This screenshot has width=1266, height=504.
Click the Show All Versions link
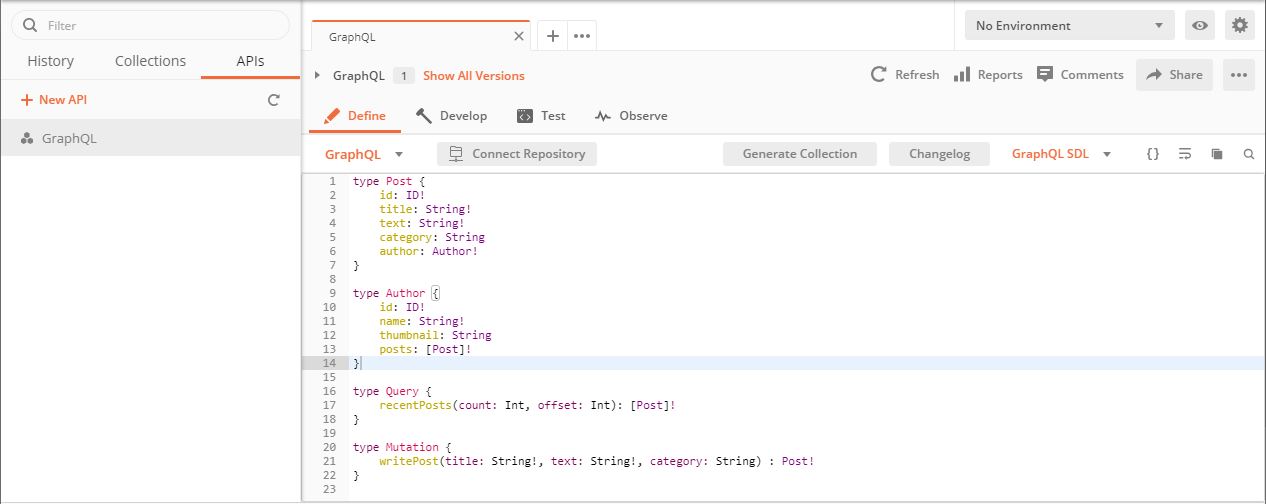tap(473, 75)
